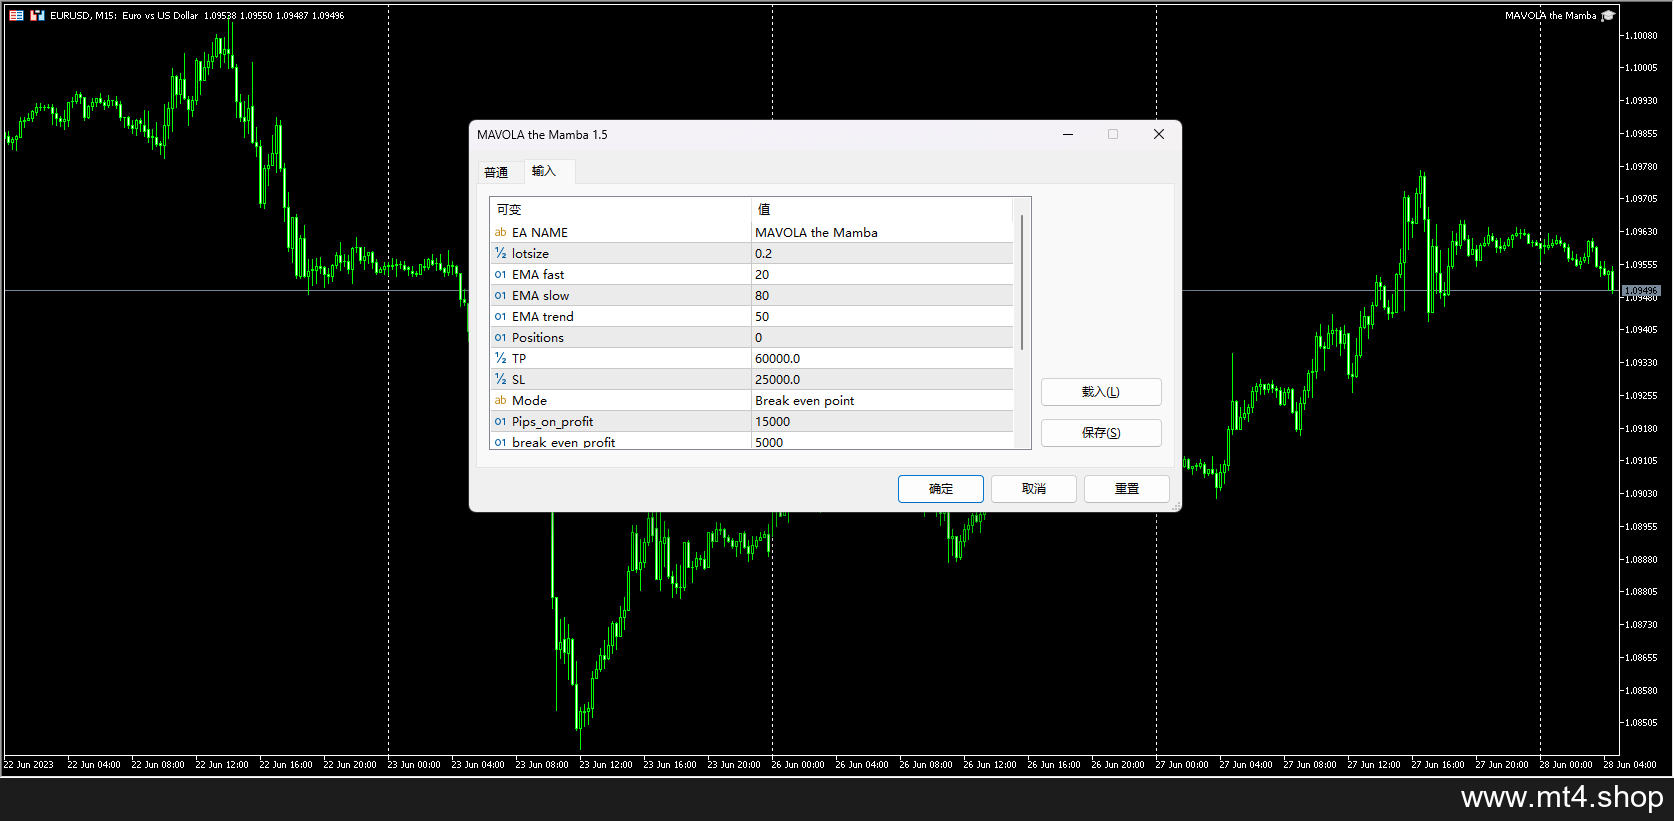Click the chart grid icon beside EURUSD title

coord(16,16)
